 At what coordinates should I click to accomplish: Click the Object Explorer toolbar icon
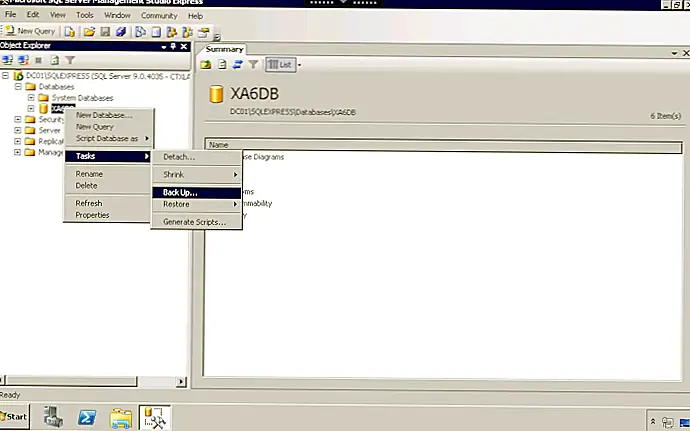point(171,32)
